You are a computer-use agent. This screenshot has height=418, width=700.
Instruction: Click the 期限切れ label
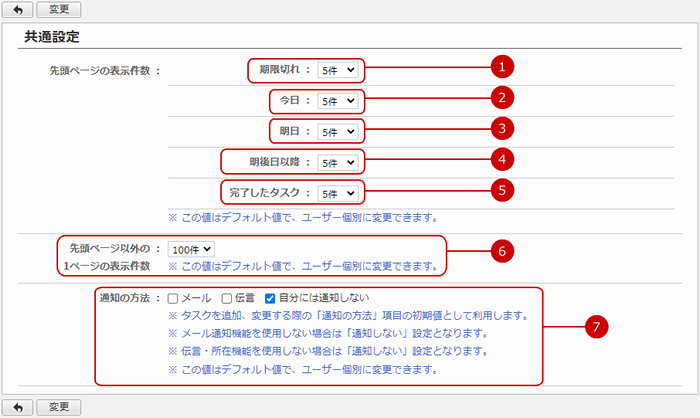click(x=280, y=69)
